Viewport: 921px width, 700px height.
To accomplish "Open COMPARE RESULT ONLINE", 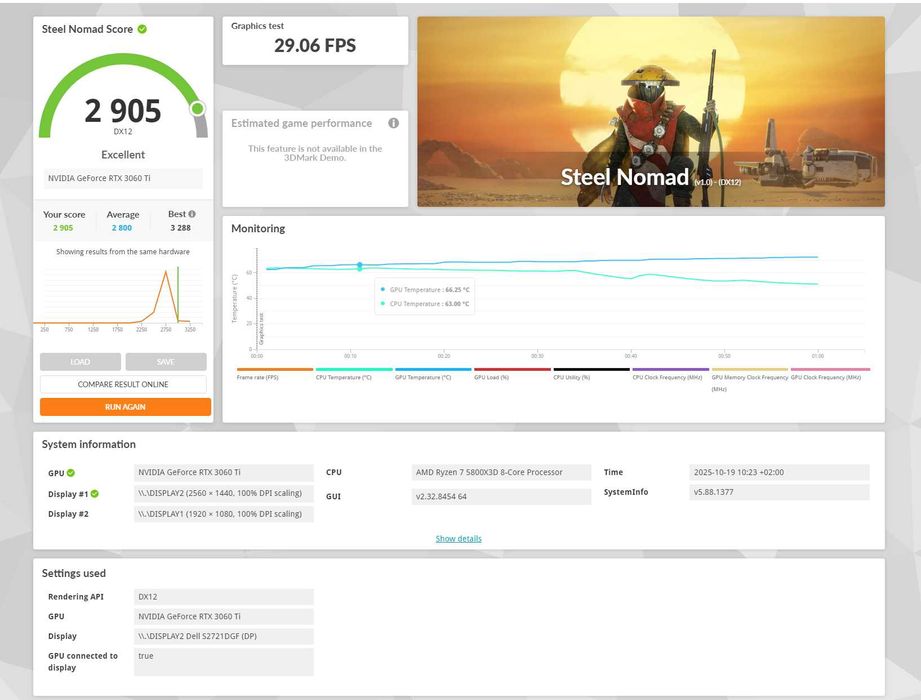I will click(x=123, y=384).
